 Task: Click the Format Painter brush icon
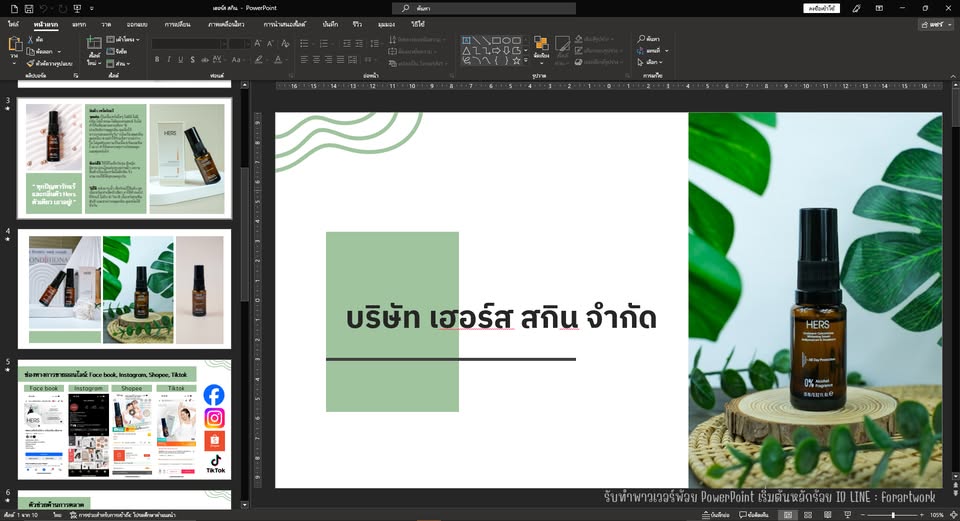click(31, 63)
